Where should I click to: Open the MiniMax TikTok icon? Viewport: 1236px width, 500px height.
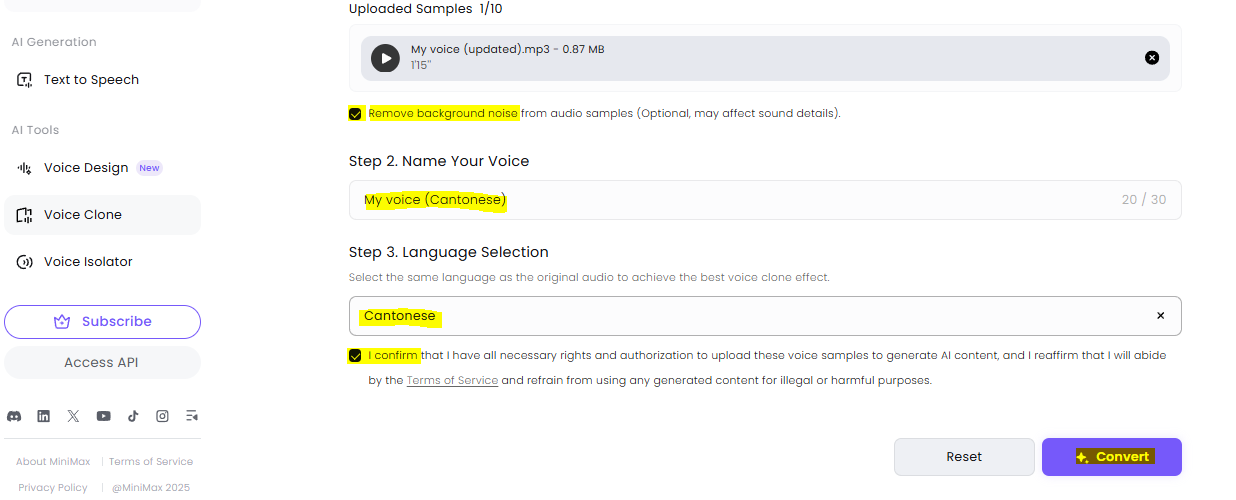point(132,416)
